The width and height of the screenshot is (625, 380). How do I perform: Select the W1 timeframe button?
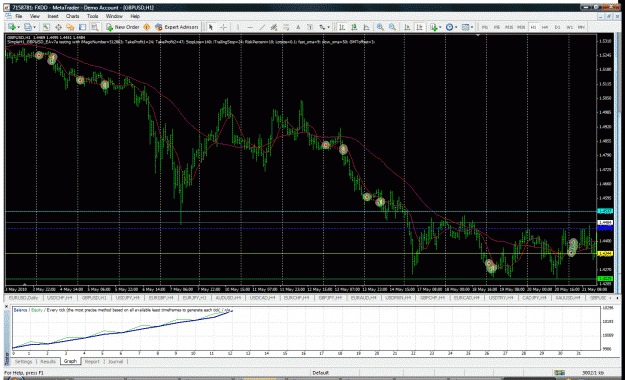coord(570,27)
